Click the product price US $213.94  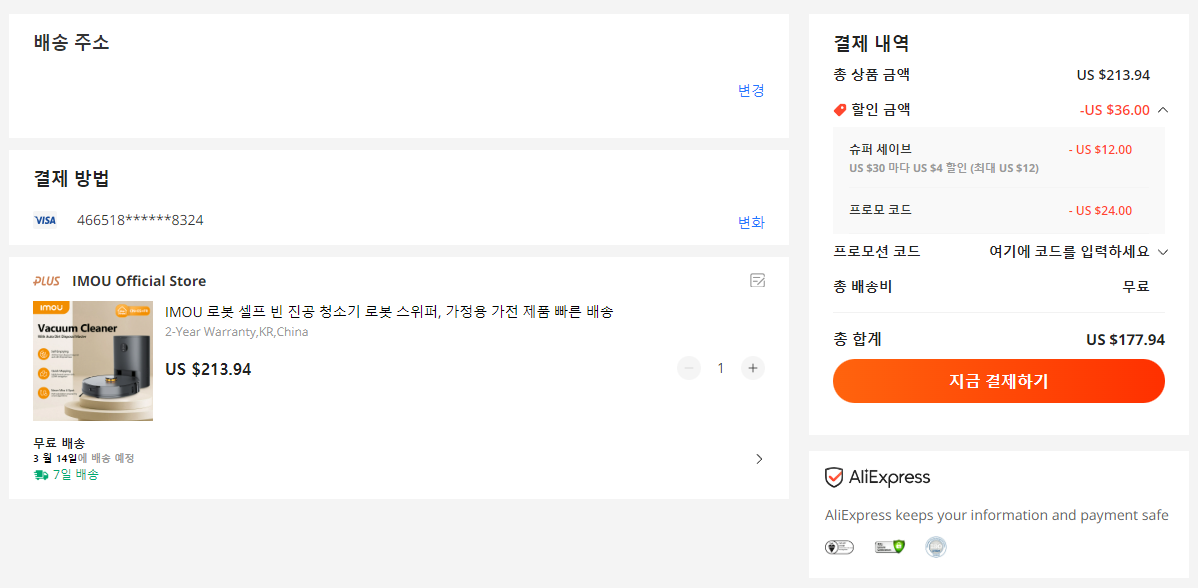pos(208,370)
